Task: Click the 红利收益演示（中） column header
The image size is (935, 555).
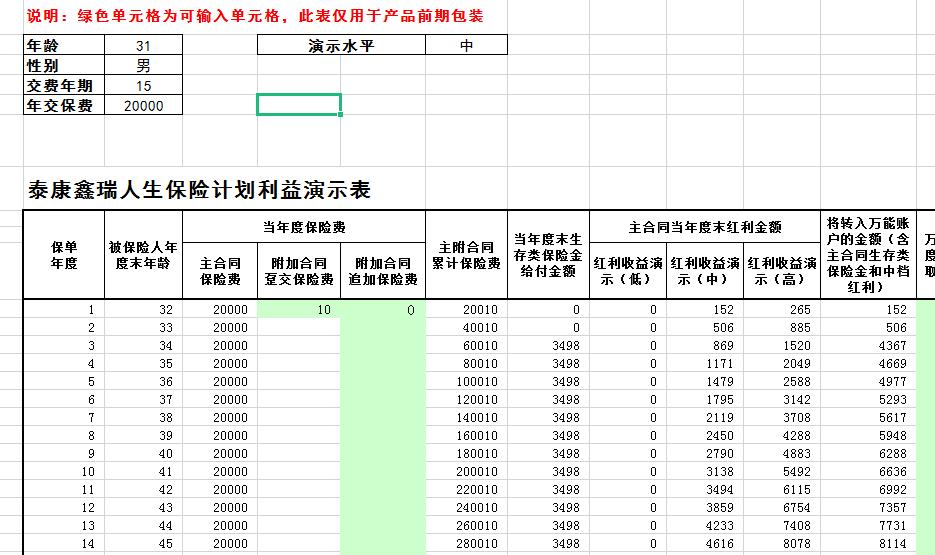Action: point(705,271)
